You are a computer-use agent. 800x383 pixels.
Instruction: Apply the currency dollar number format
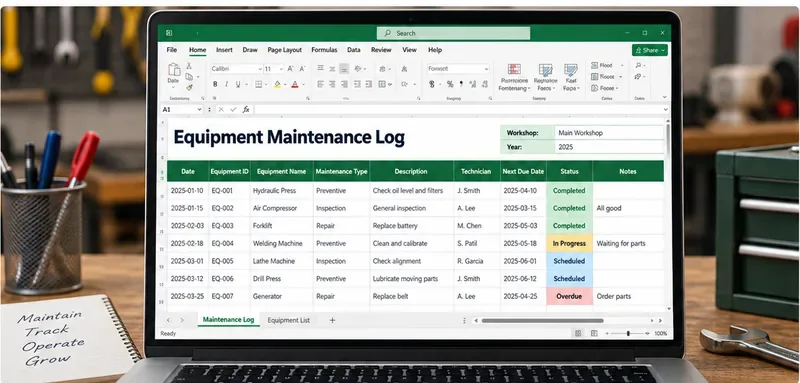click(432, 84)
